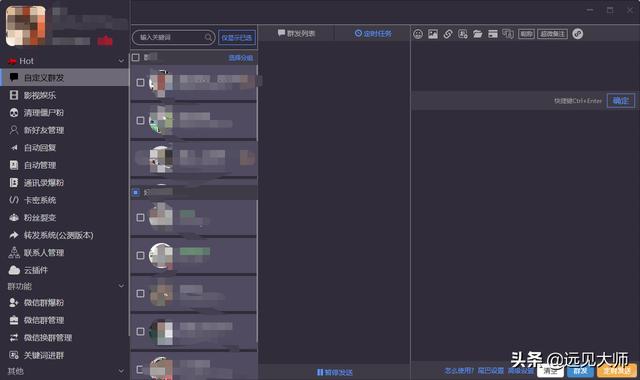Collapse the Hot section chevron
Screen dimensions: 640x380
point(121,61)
